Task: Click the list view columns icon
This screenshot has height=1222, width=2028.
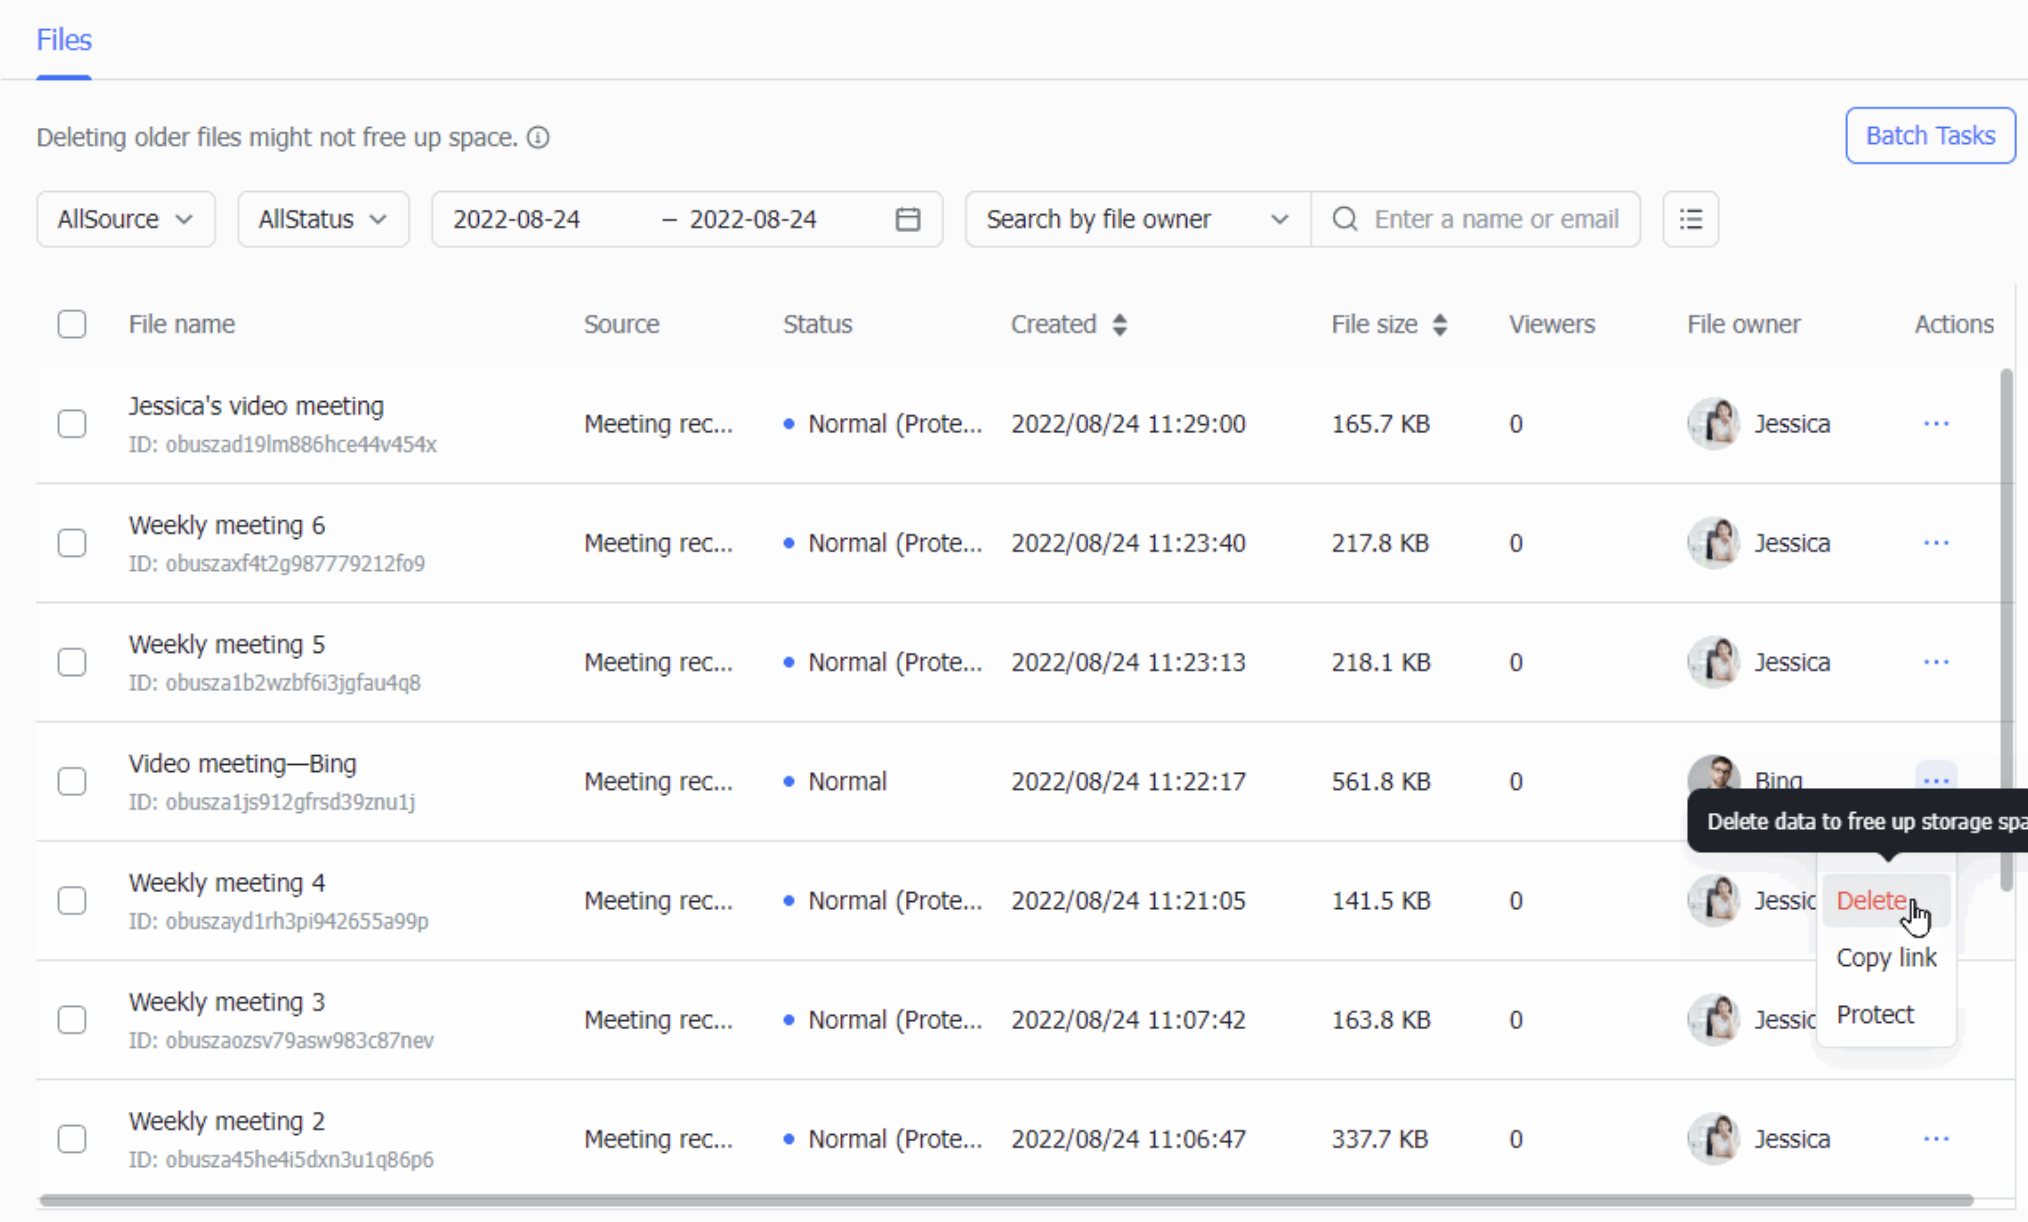Action: pyautogui.click(x=1690, y=219)
